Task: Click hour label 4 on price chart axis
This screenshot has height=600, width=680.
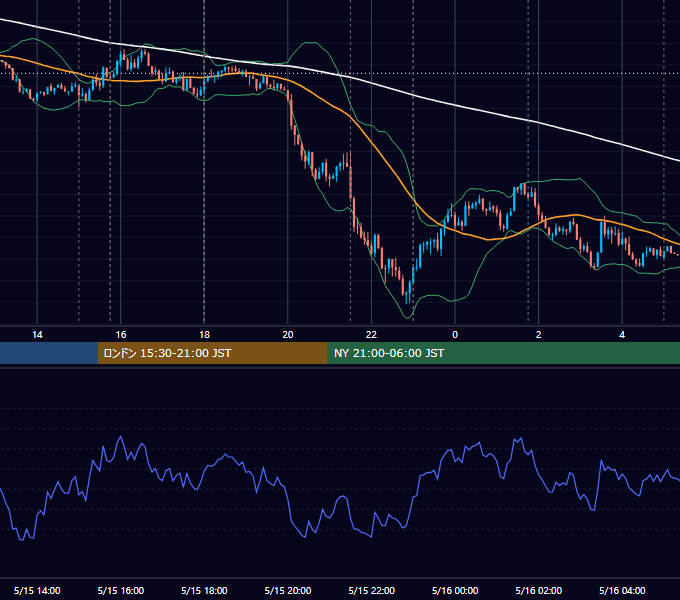Action: tap(622, 335)
